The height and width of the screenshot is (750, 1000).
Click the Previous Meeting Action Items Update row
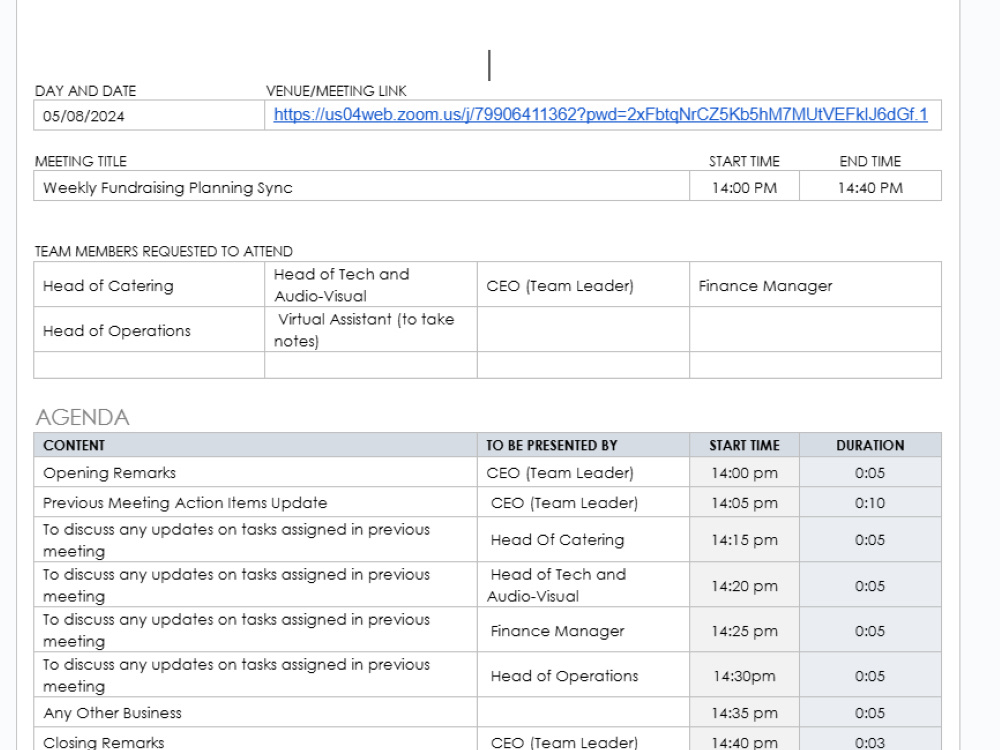(255, 503)
